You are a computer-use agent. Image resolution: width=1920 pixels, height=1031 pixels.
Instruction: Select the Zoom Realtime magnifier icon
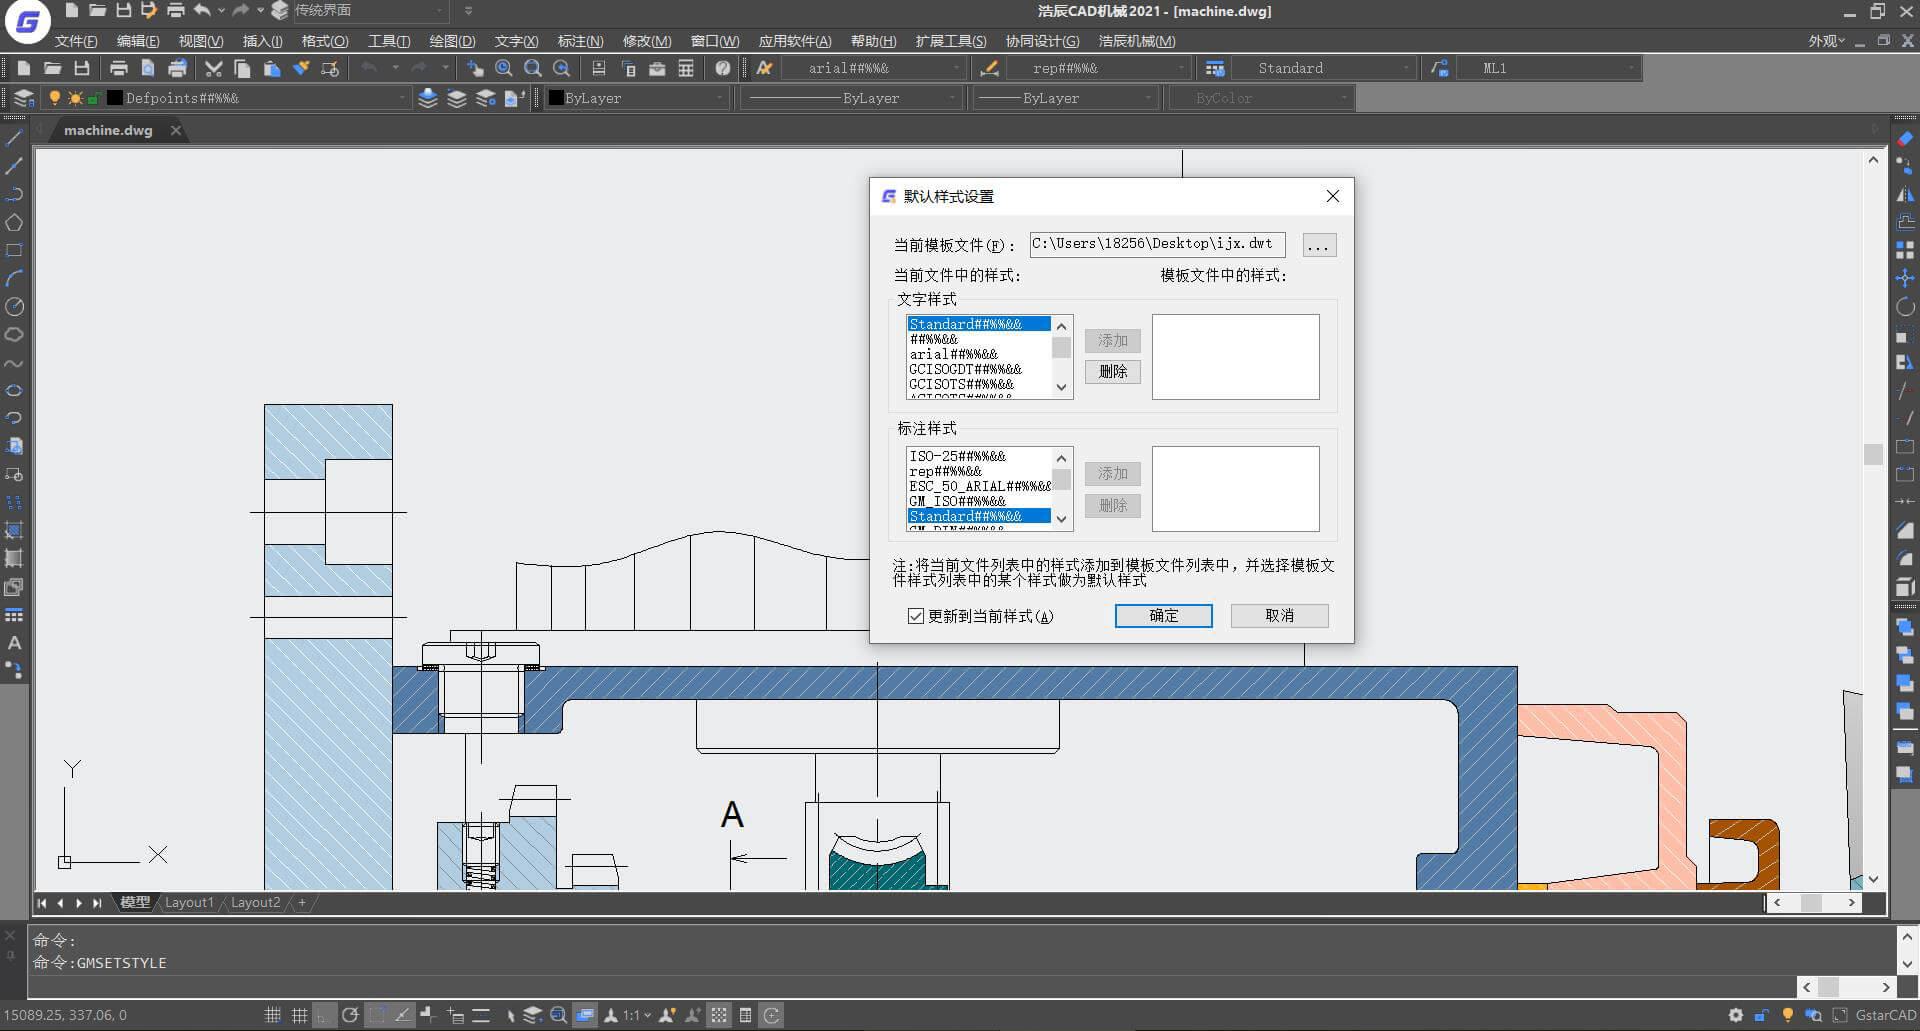point(504,68)
